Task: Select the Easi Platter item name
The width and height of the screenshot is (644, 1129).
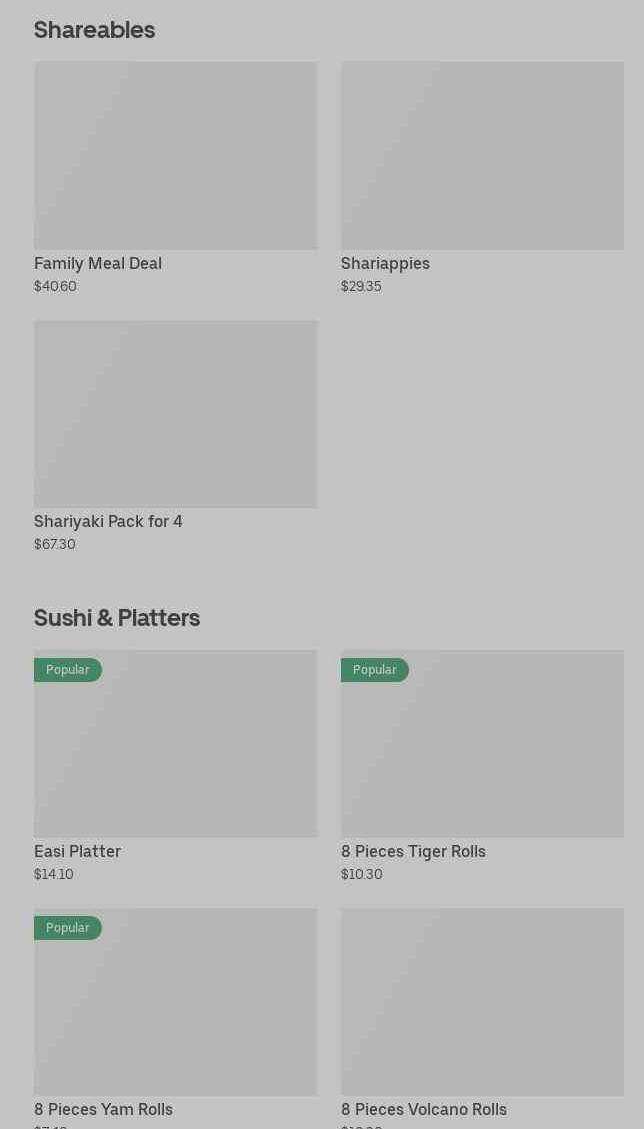Action: tap(77, 852)
